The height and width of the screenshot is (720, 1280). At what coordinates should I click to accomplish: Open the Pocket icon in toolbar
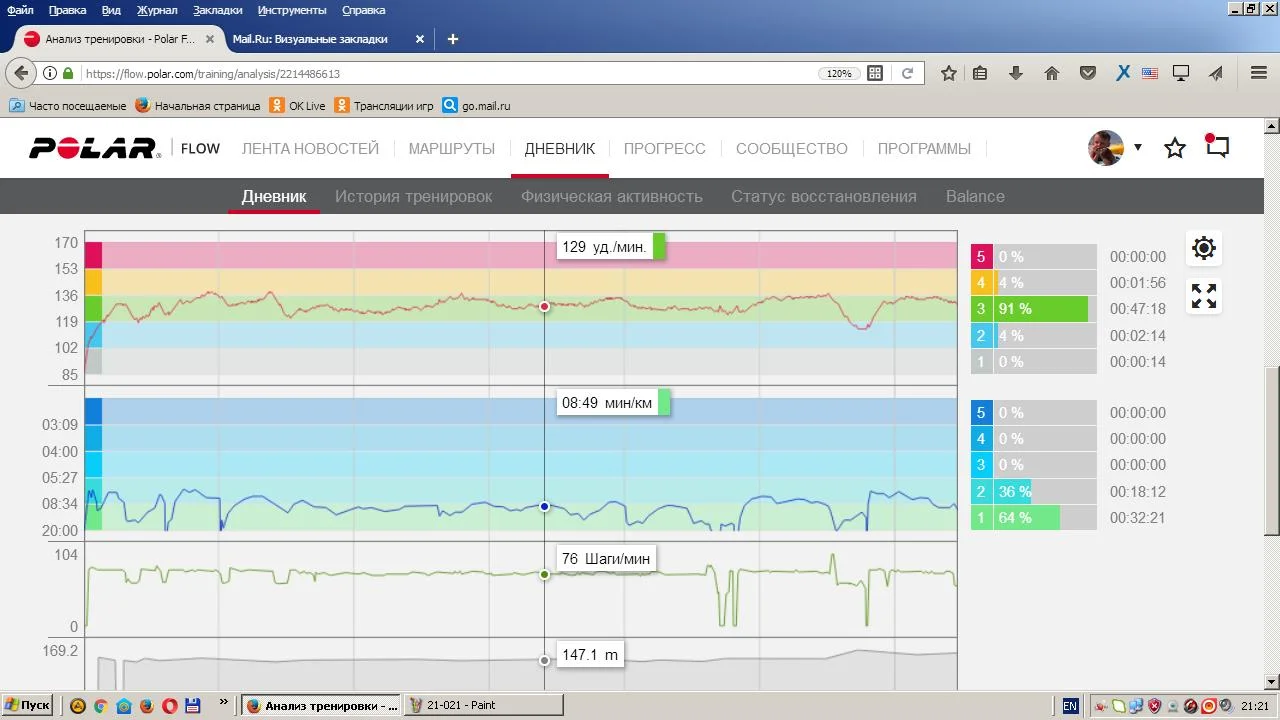tap(1088, 73)
